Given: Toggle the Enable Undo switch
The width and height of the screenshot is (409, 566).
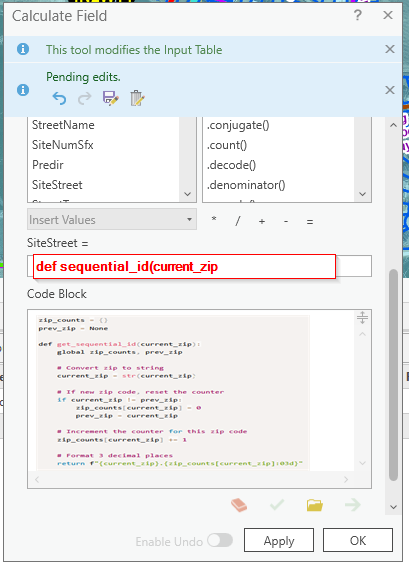Looking at the screenshot, I should (x=220, y=540).
